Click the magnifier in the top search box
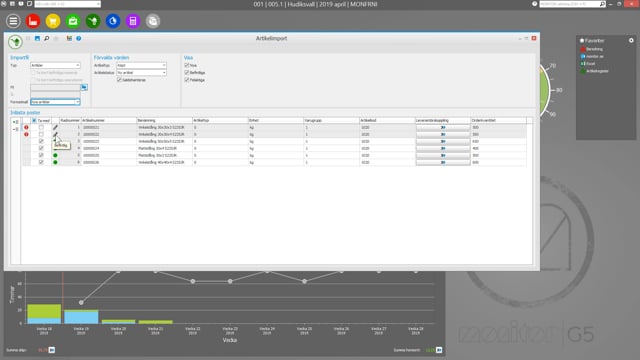 click(x=602, y=4)
